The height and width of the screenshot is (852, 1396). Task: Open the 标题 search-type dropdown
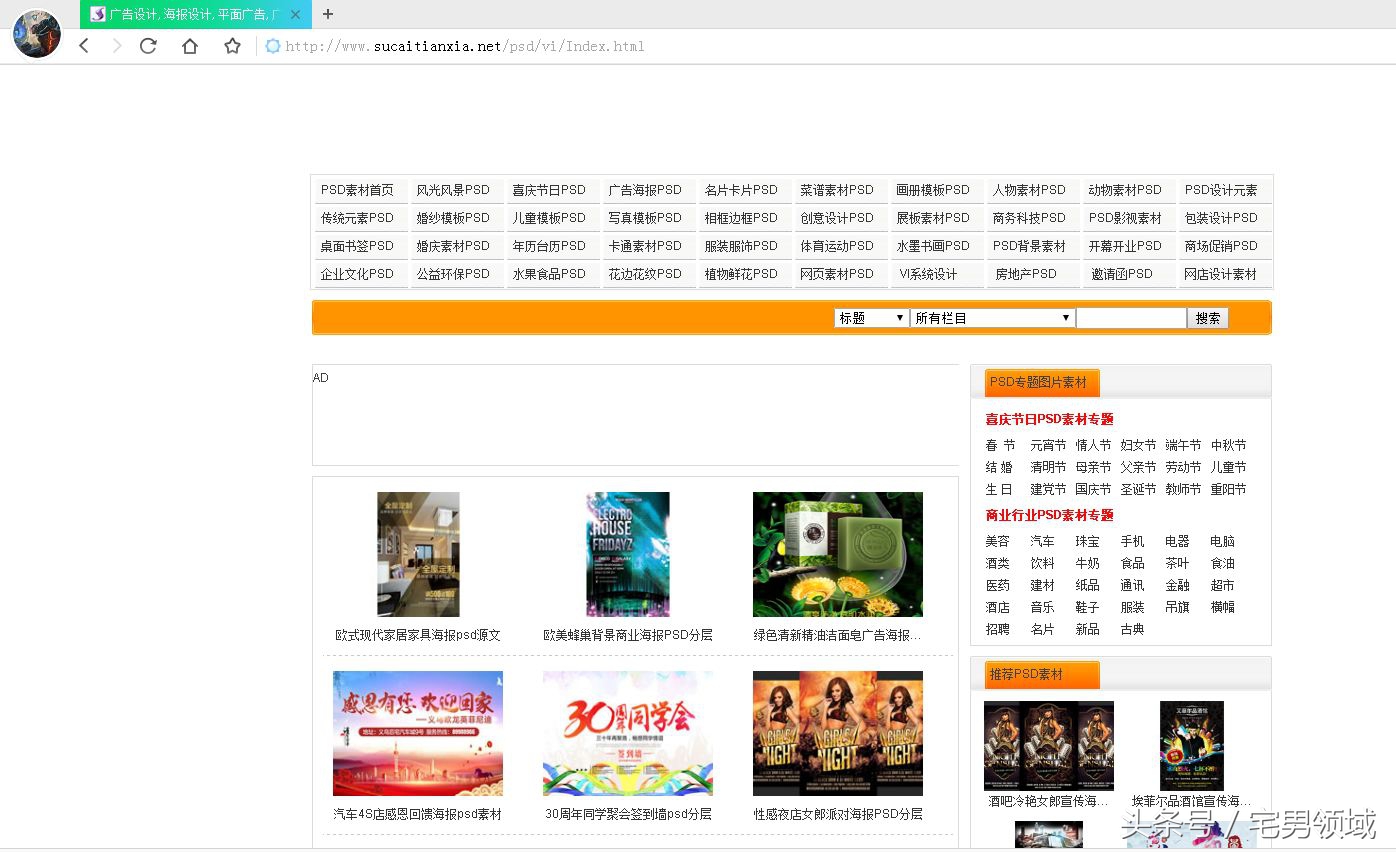tap(870, 317)
